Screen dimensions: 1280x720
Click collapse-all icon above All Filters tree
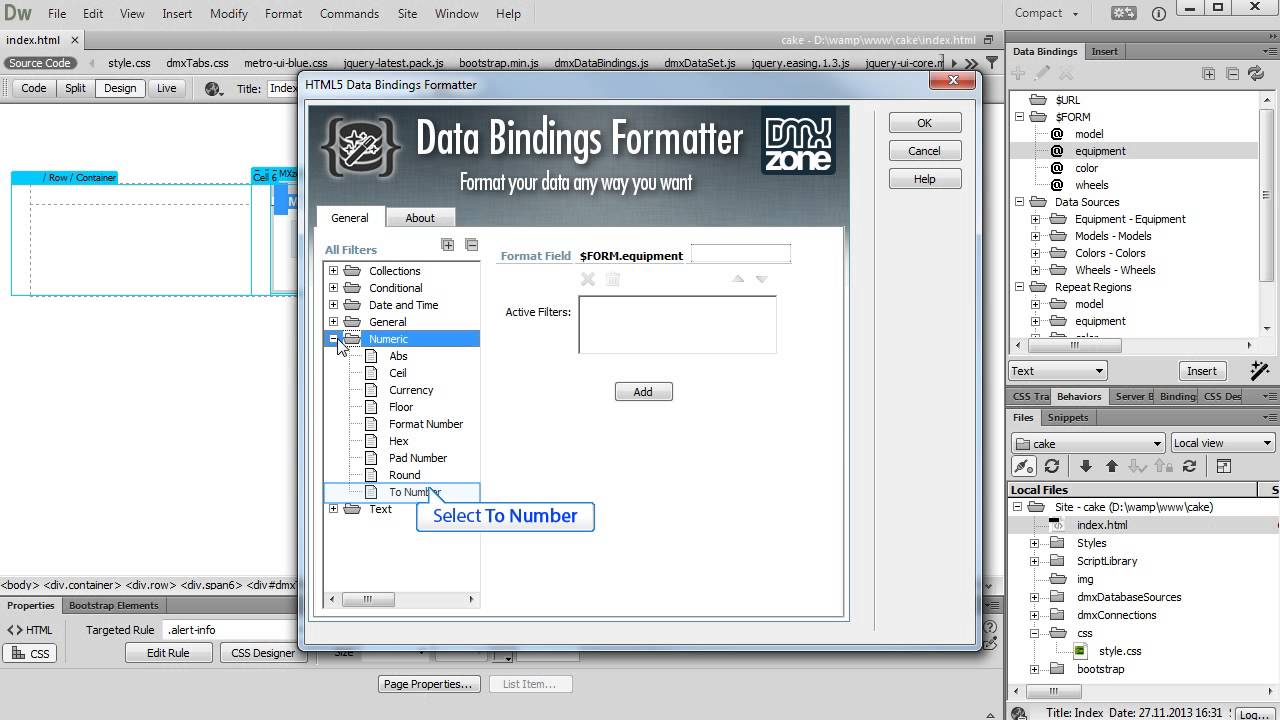tap(472, 245)
